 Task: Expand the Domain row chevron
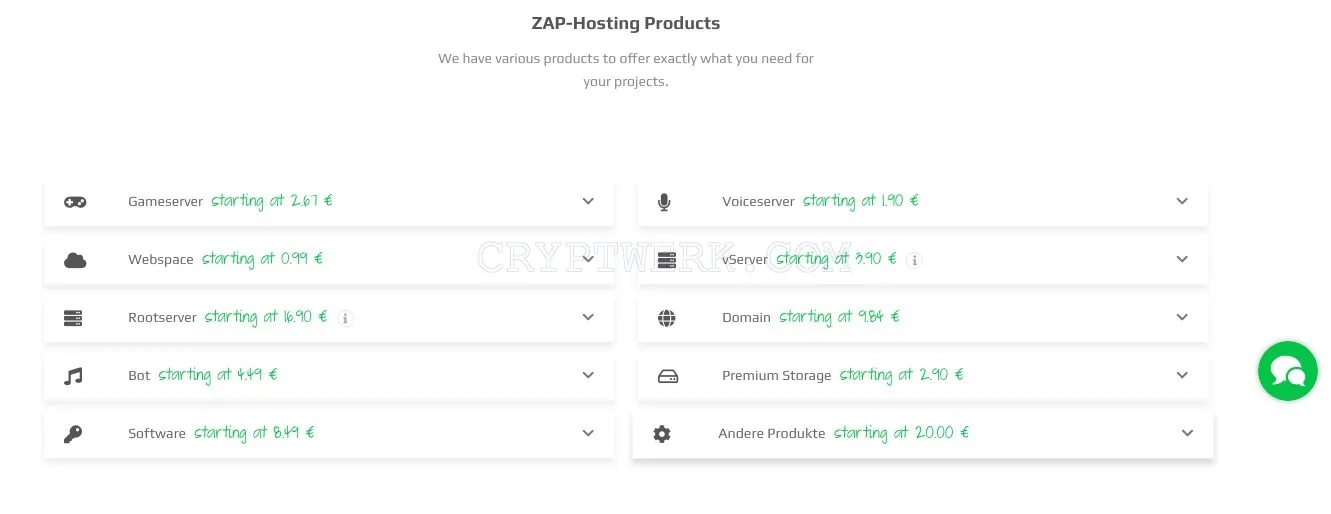tap(1182, 317)
